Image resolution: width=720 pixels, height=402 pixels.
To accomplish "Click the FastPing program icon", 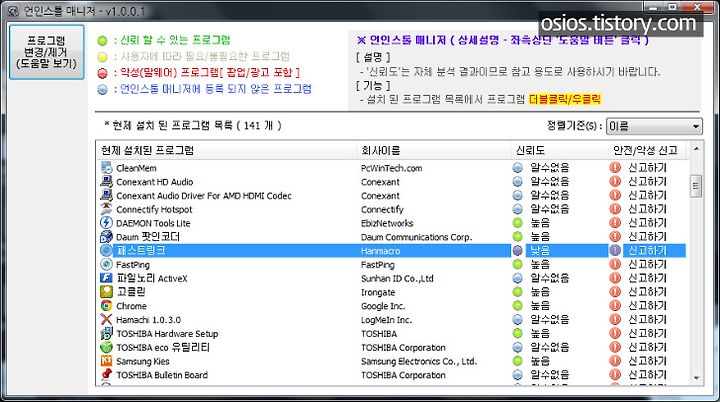I will [107, 264].
